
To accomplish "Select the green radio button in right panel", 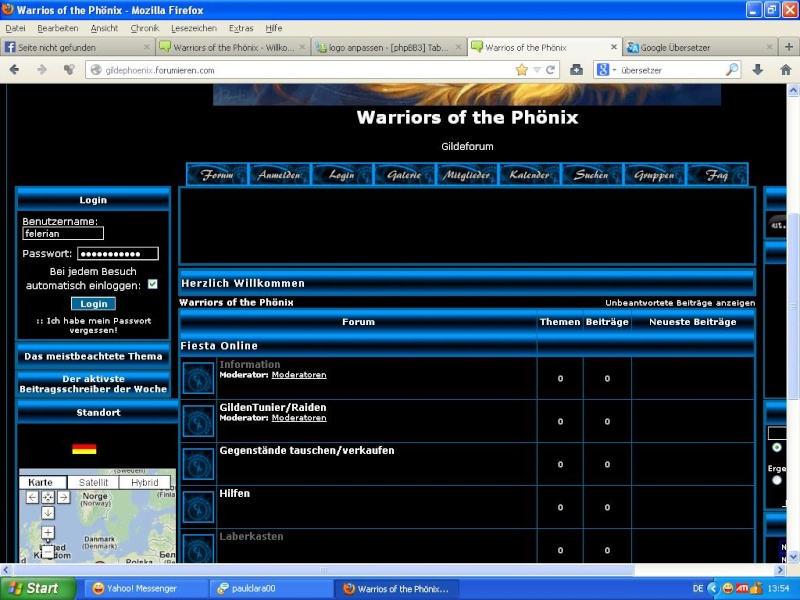I will point(777,447).
